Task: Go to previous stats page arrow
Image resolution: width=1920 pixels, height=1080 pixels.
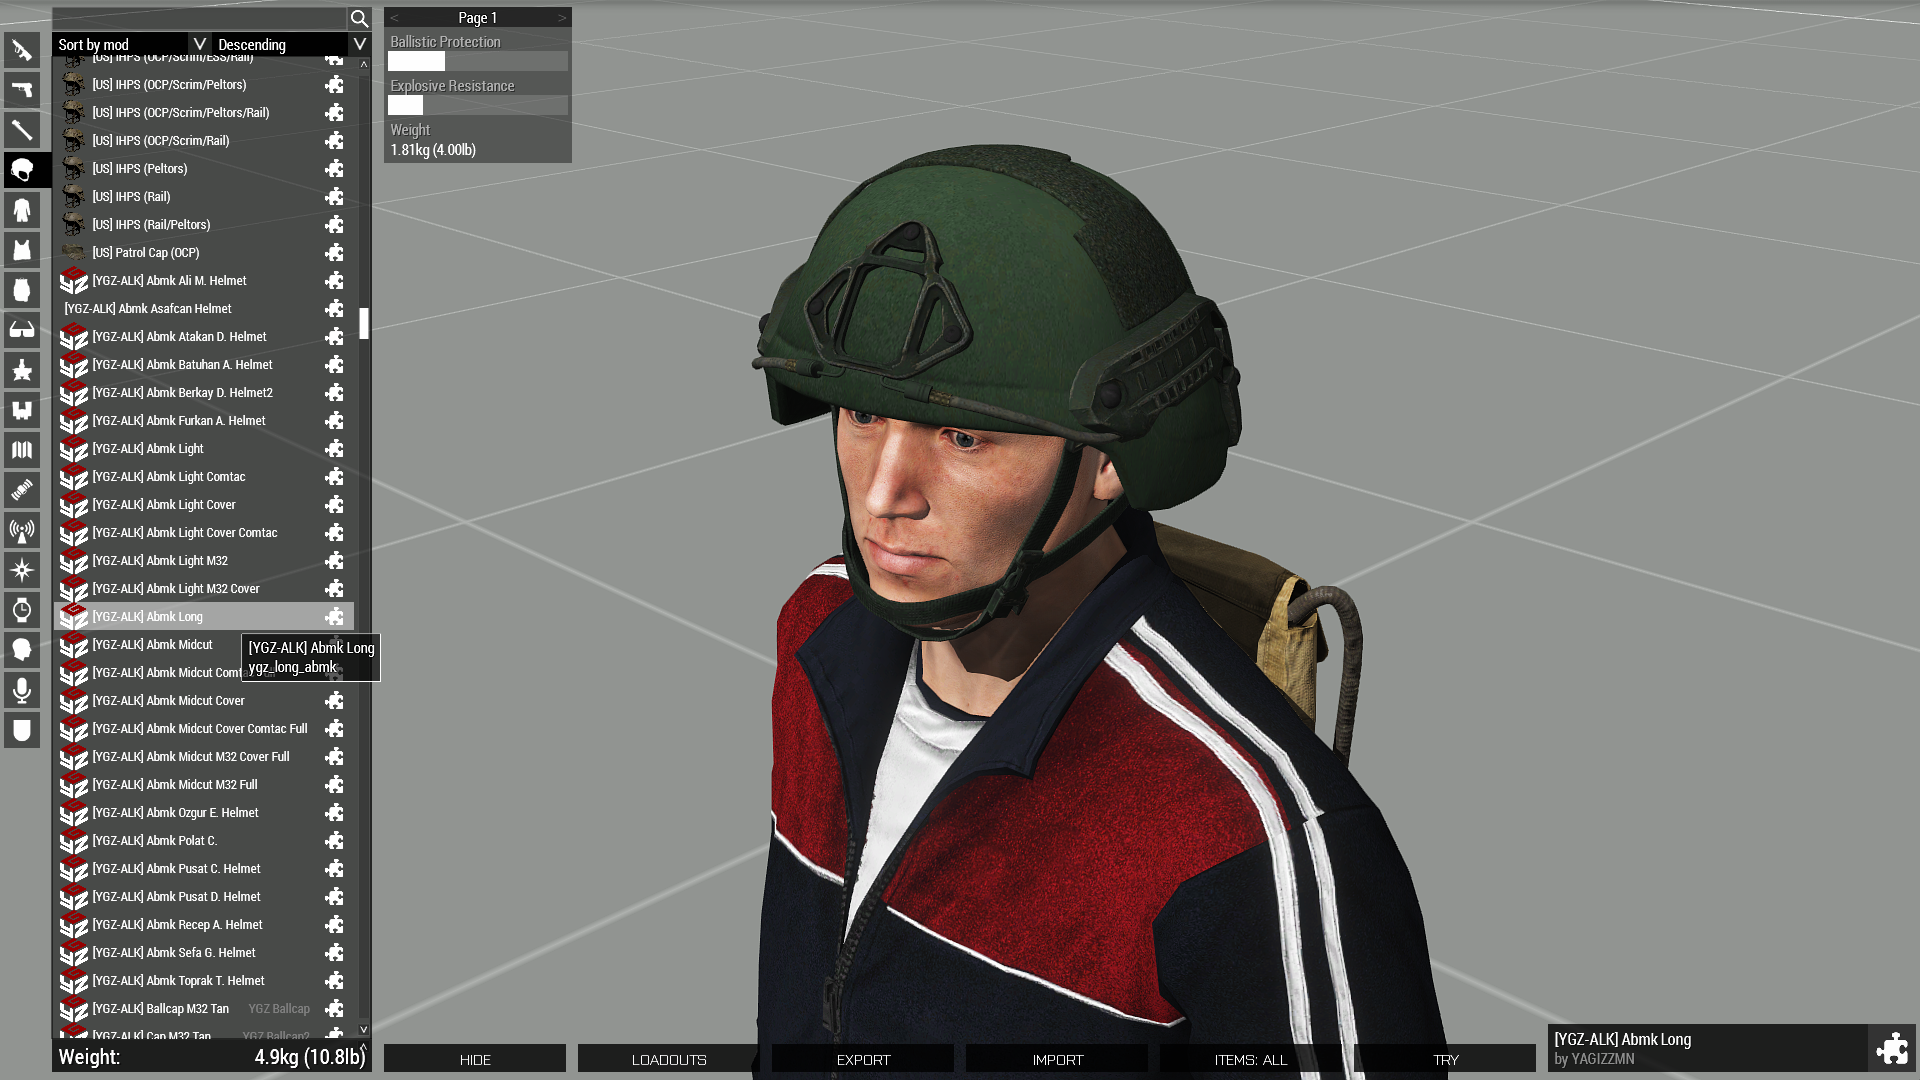Action: click(394, 18)
